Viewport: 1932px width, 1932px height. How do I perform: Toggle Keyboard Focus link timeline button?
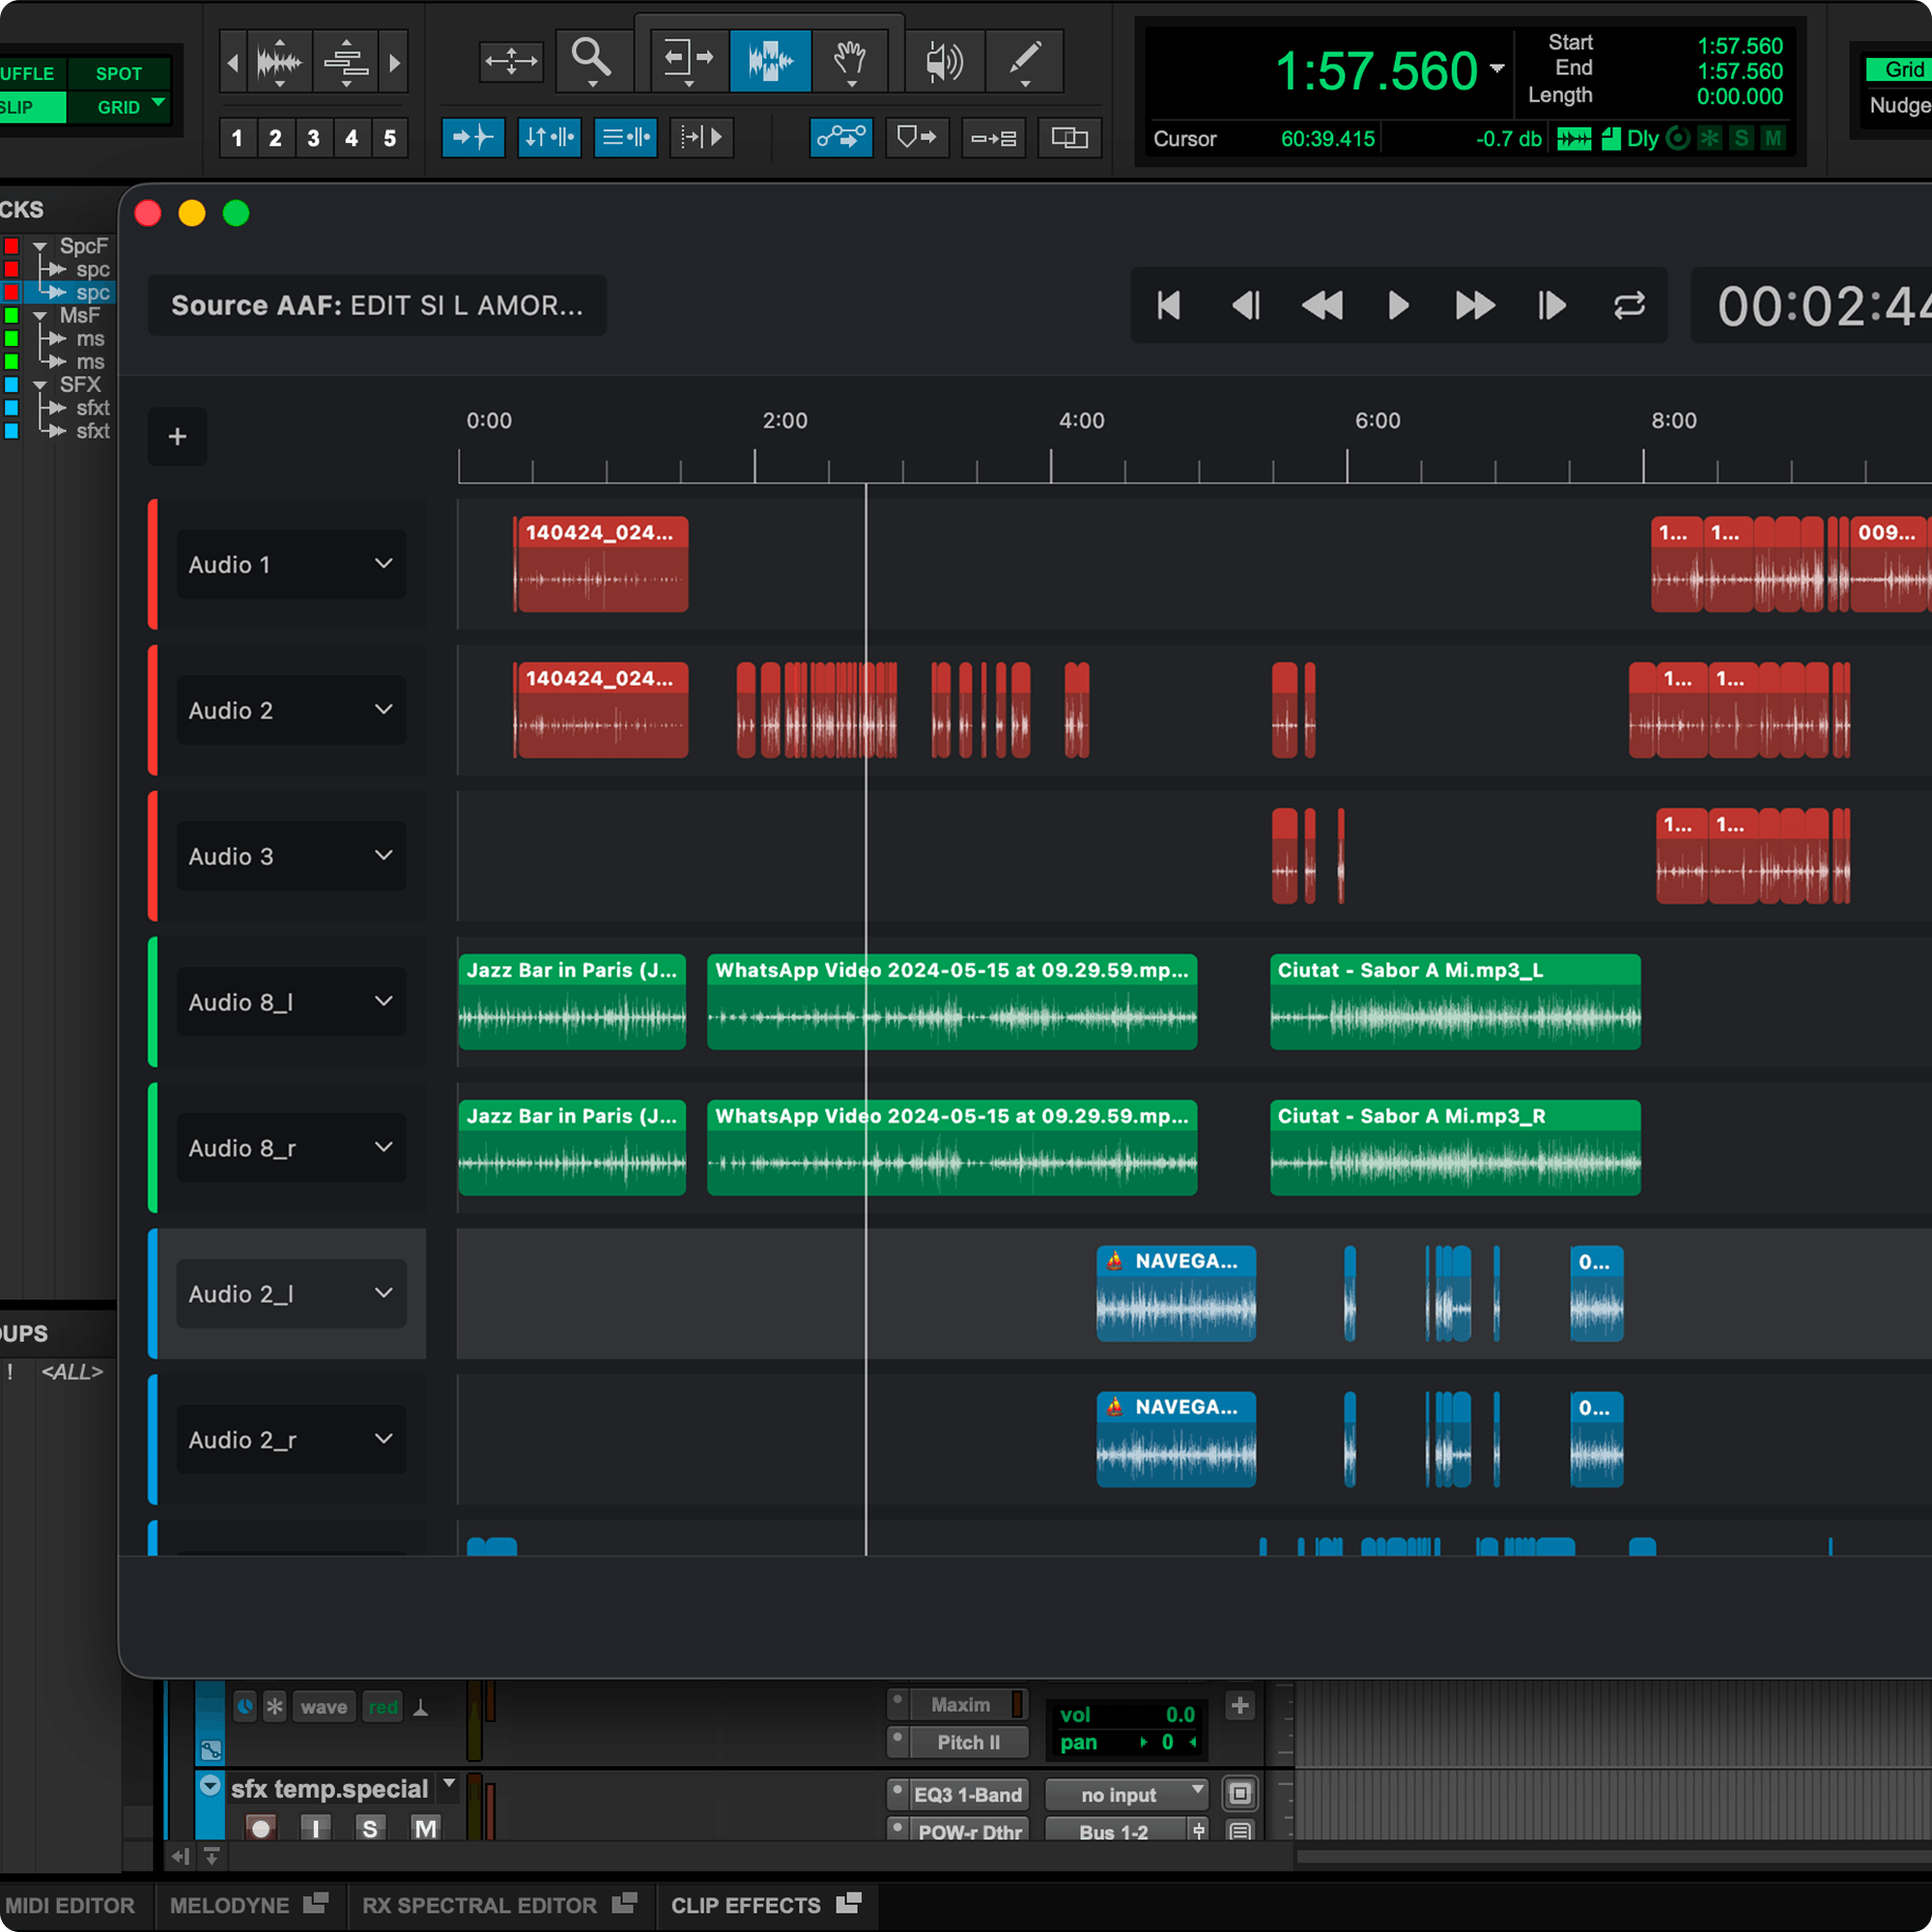pos(549,137)
